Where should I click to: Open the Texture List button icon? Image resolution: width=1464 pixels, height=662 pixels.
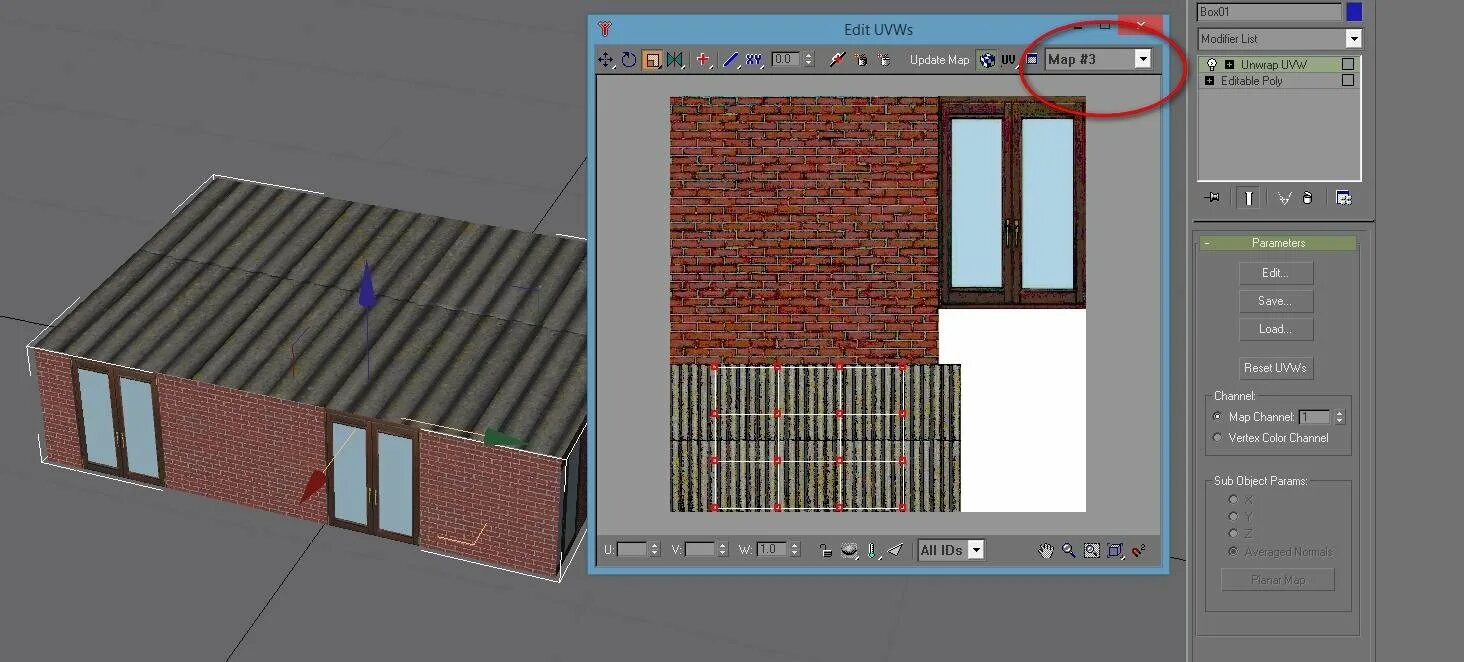pyautogui.click(x=1032, y=60)
